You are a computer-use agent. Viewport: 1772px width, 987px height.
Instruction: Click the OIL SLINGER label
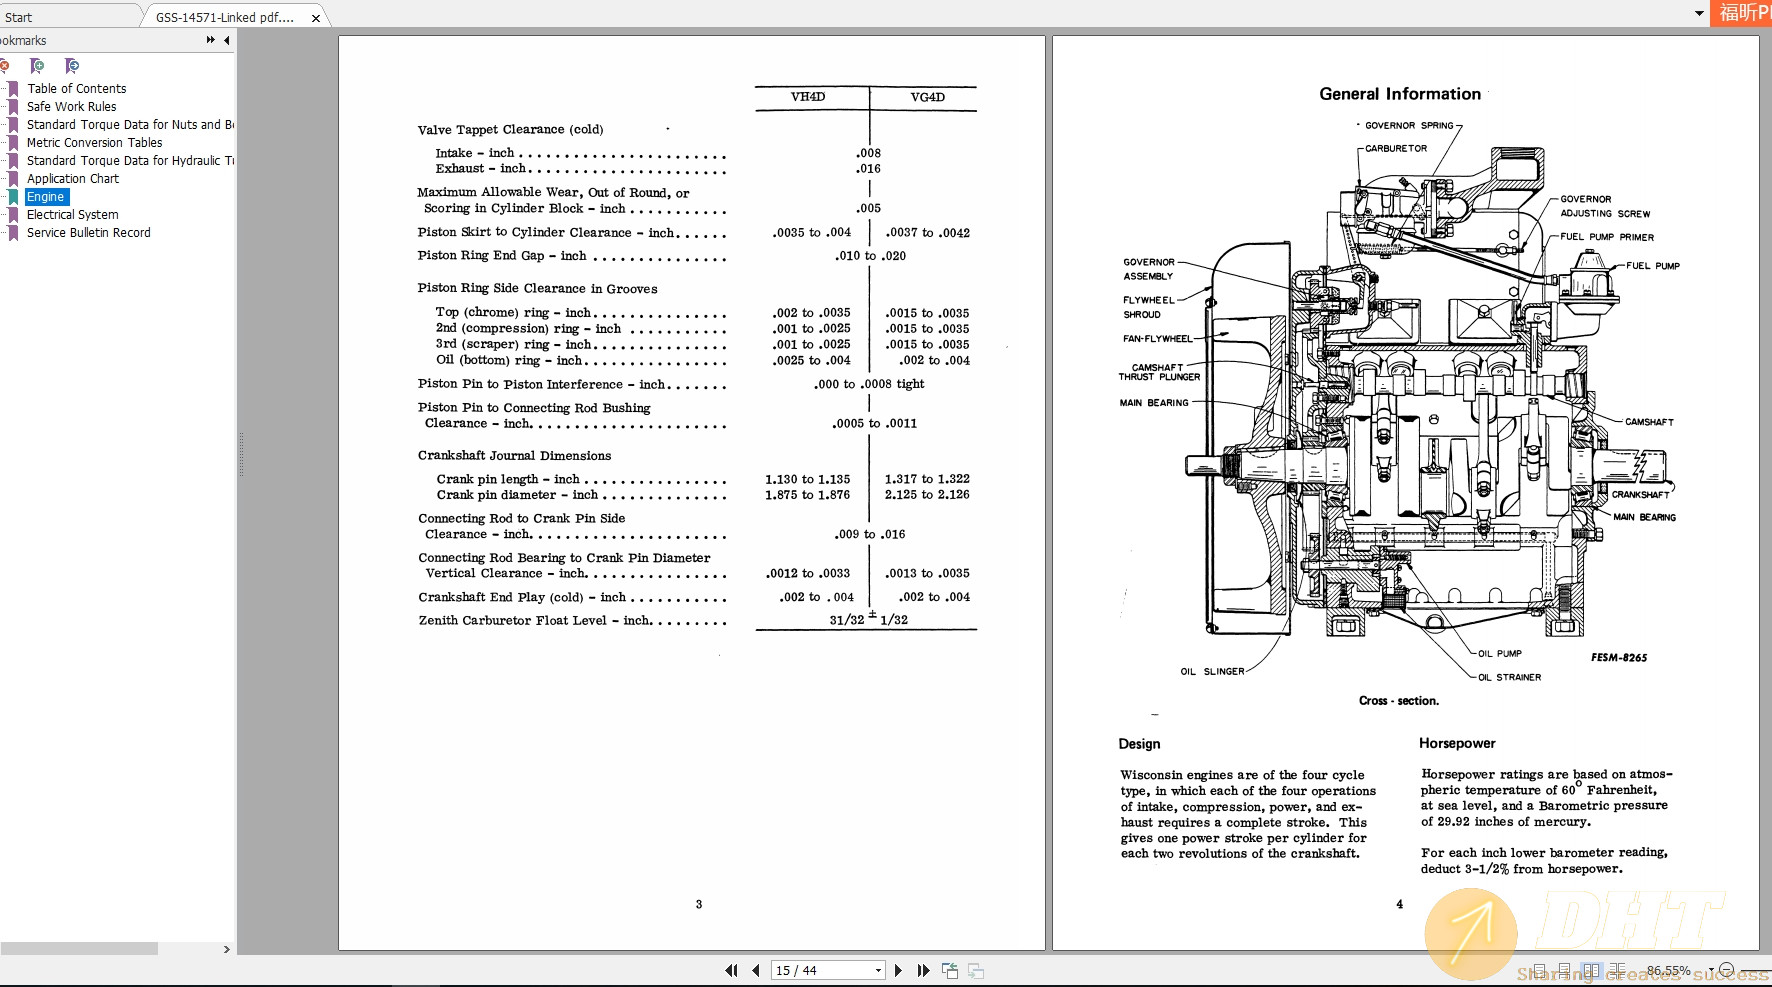(1212, 672)
